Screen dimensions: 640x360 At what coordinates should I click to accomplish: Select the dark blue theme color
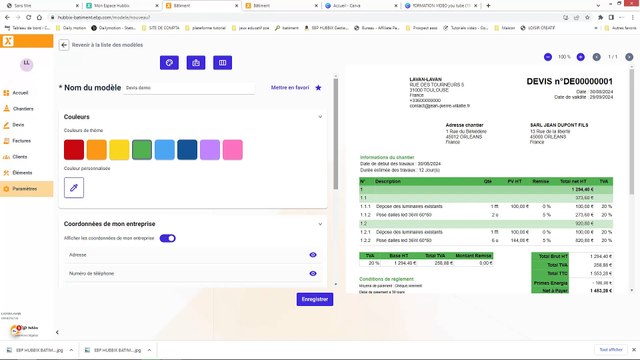187,150
